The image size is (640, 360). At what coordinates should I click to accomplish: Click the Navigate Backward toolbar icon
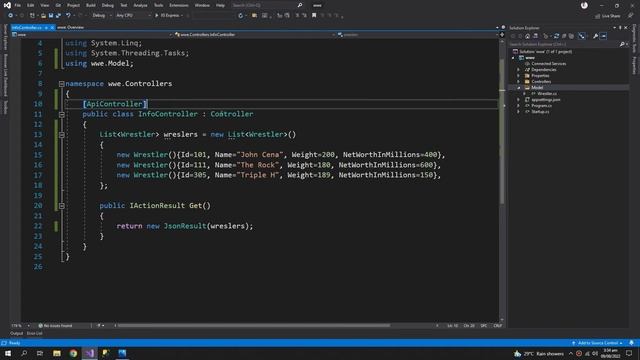tap(10, 16)
